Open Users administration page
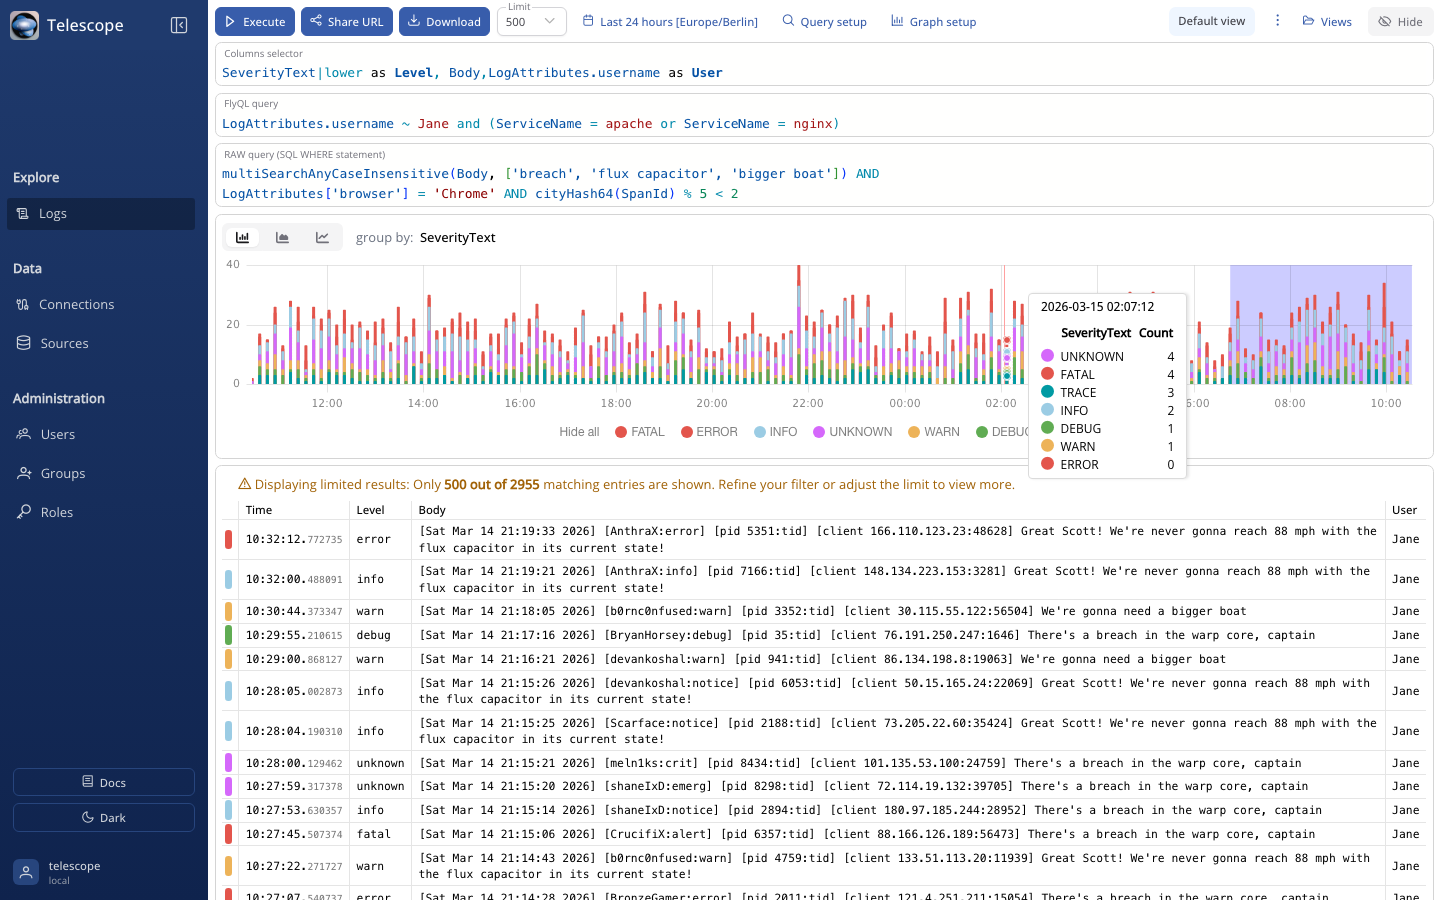The height and width of the screenshot is (900, 1440). (101, 434)
